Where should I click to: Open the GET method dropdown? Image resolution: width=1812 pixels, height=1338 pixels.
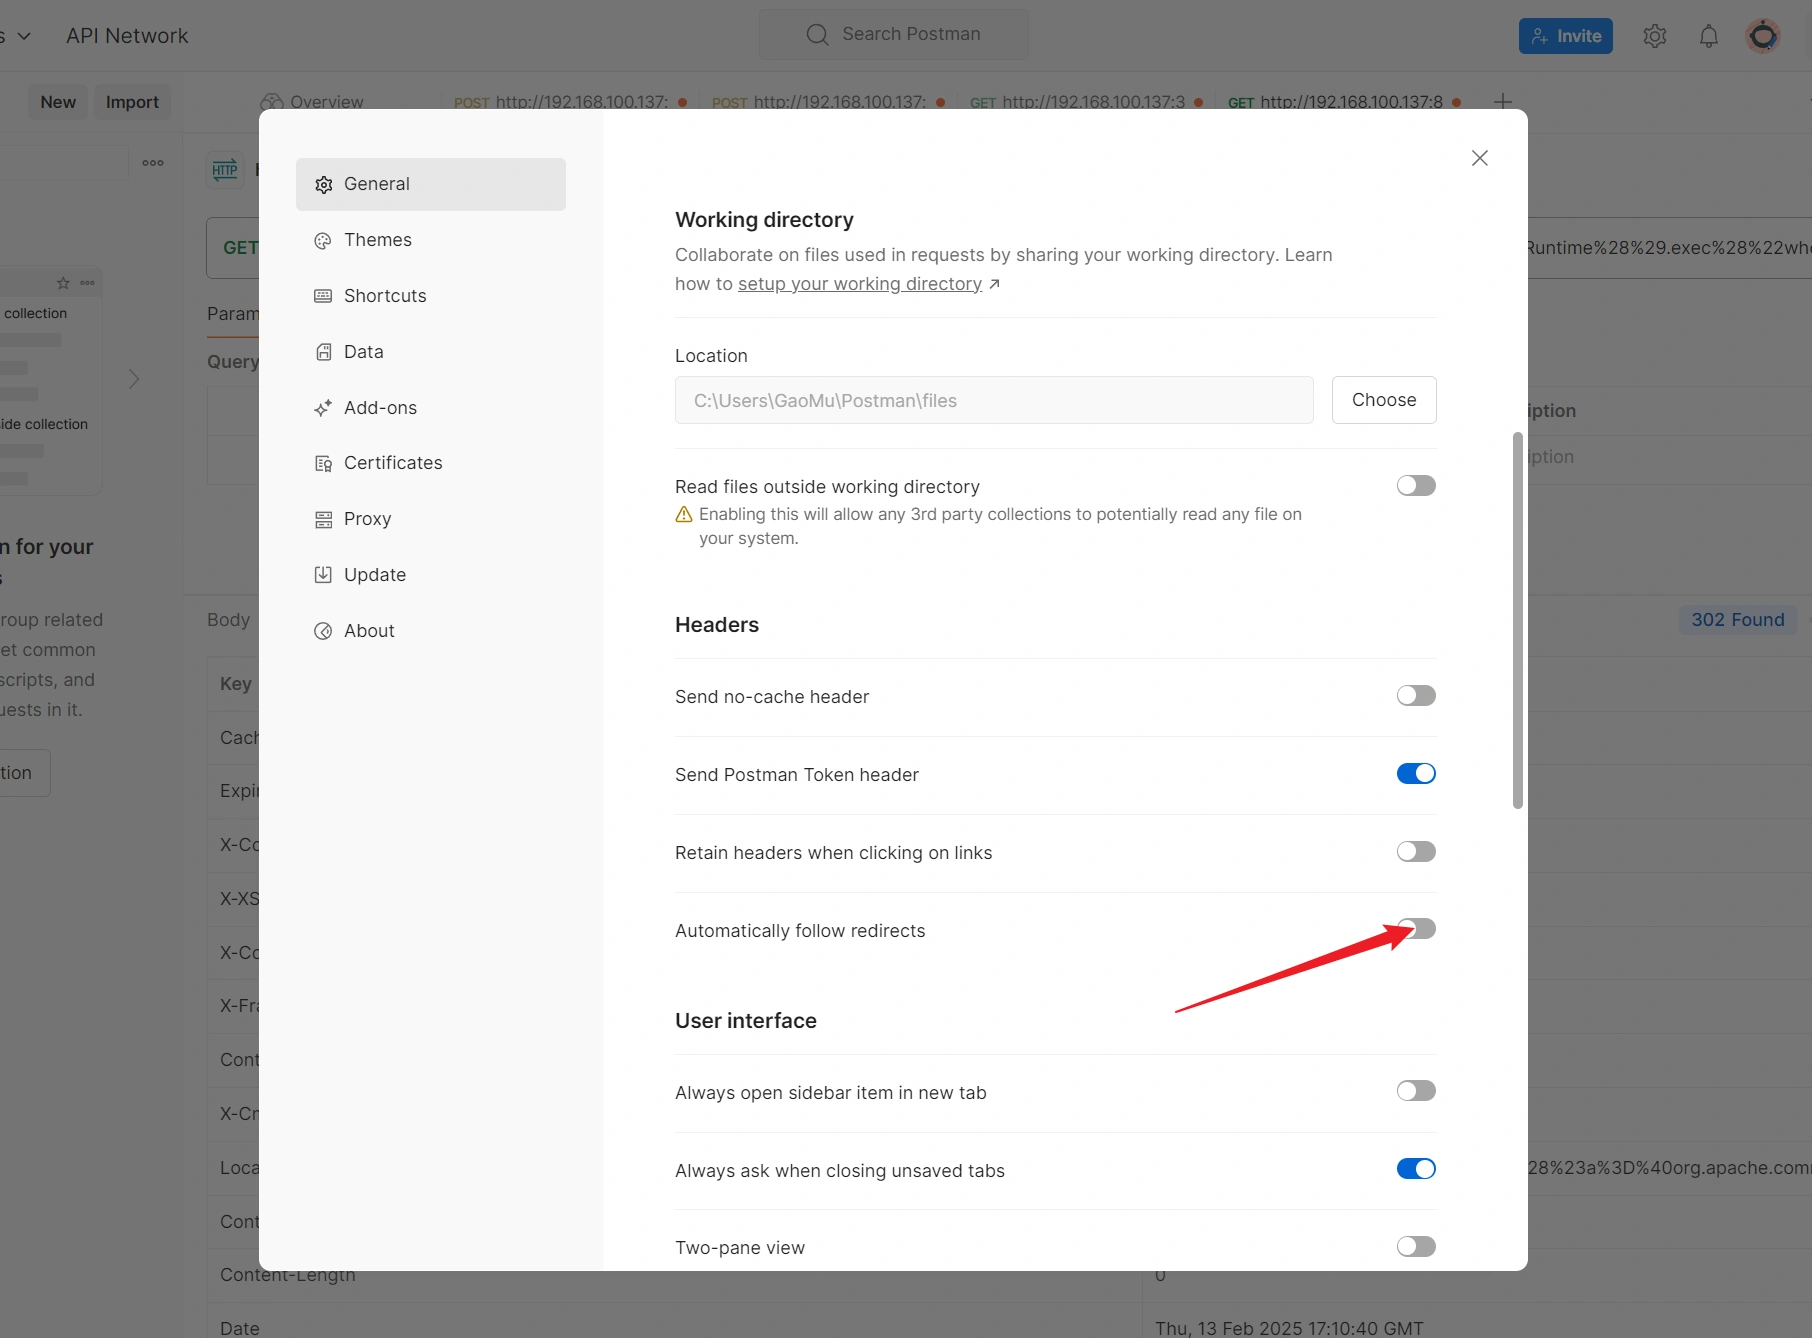[x=238, y=248]
